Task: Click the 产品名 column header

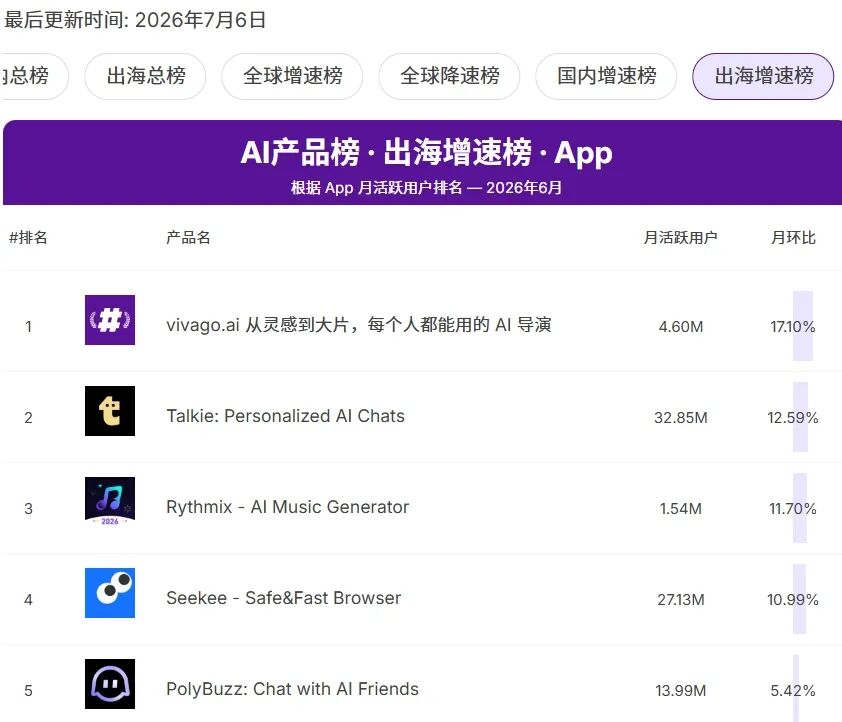Action: click(188, 237)
